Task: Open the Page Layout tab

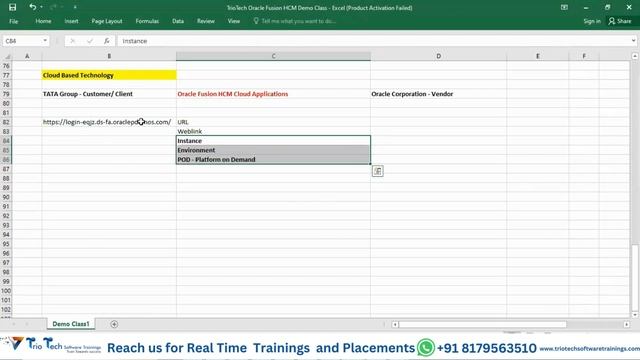Action: [x=107, y=21]
